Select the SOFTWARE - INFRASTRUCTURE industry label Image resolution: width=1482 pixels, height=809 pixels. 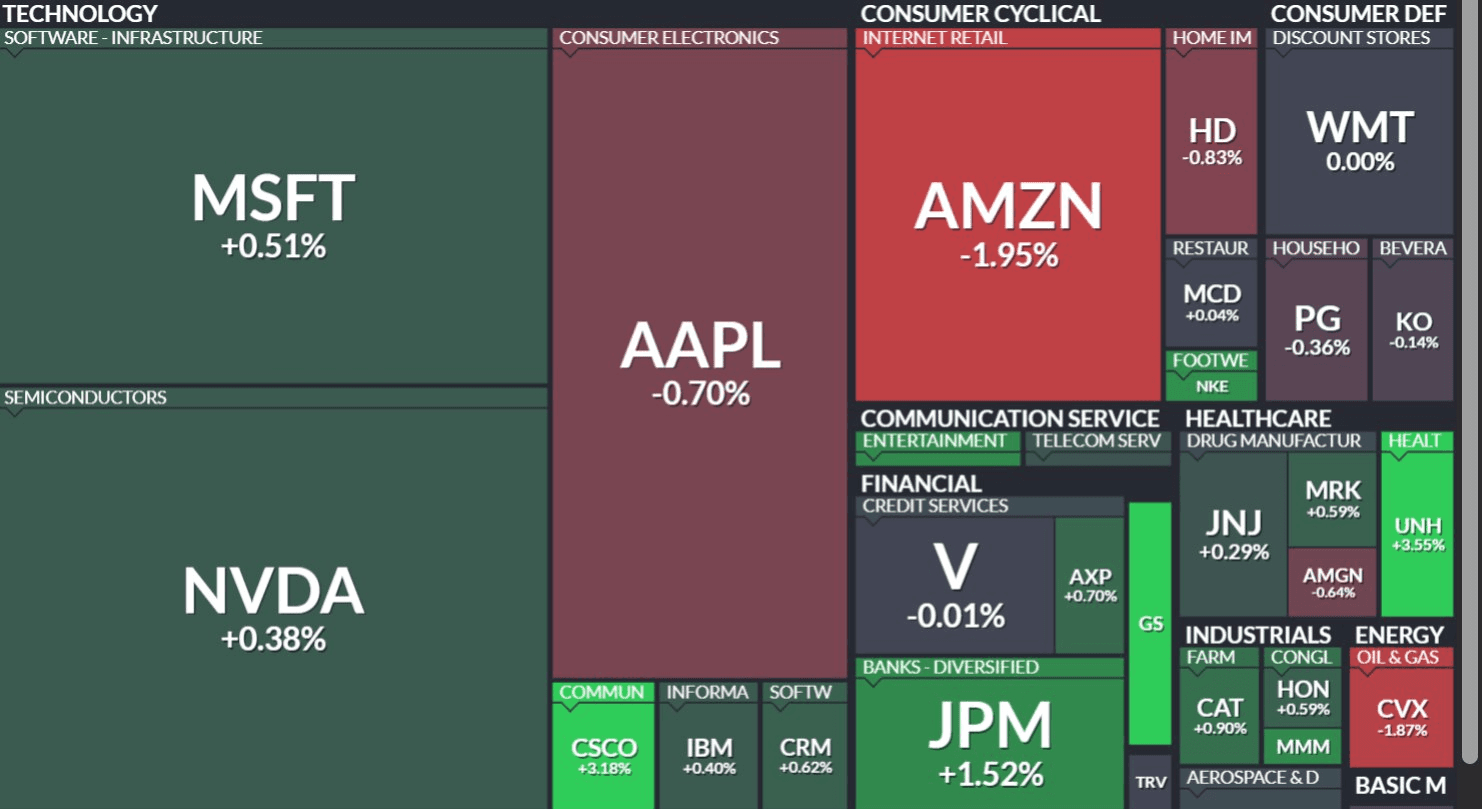click(133, 38)
